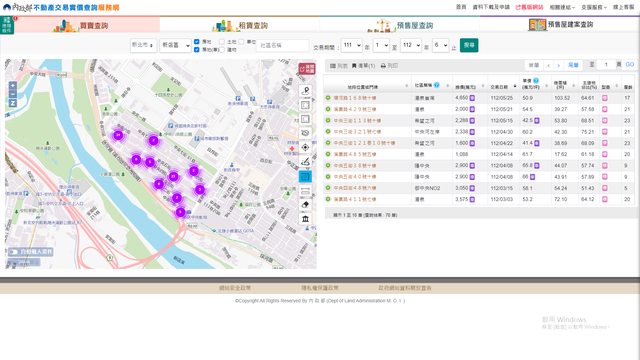Click the green expand icon on first result row
This screenshot has width=640, height=360.
[328, 98]
